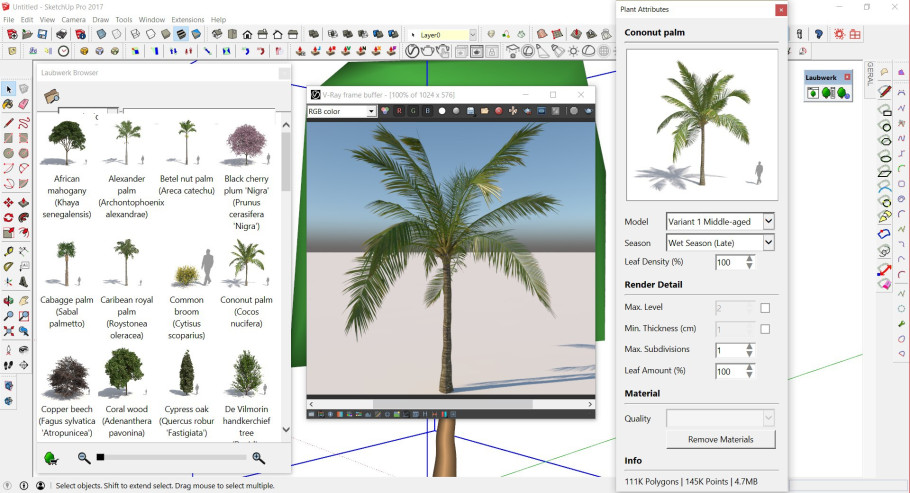The image size is (910, 493).
Task: Toggle the gray monochrome mode circle
Action: [x=456, y=111]
